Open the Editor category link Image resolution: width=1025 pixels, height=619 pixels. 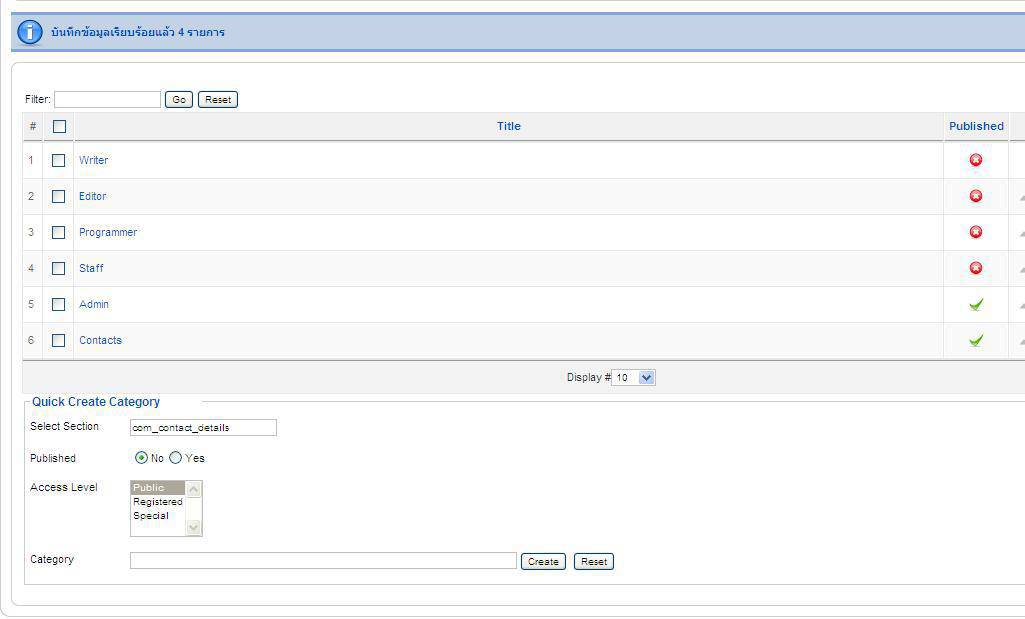point(92,196)
